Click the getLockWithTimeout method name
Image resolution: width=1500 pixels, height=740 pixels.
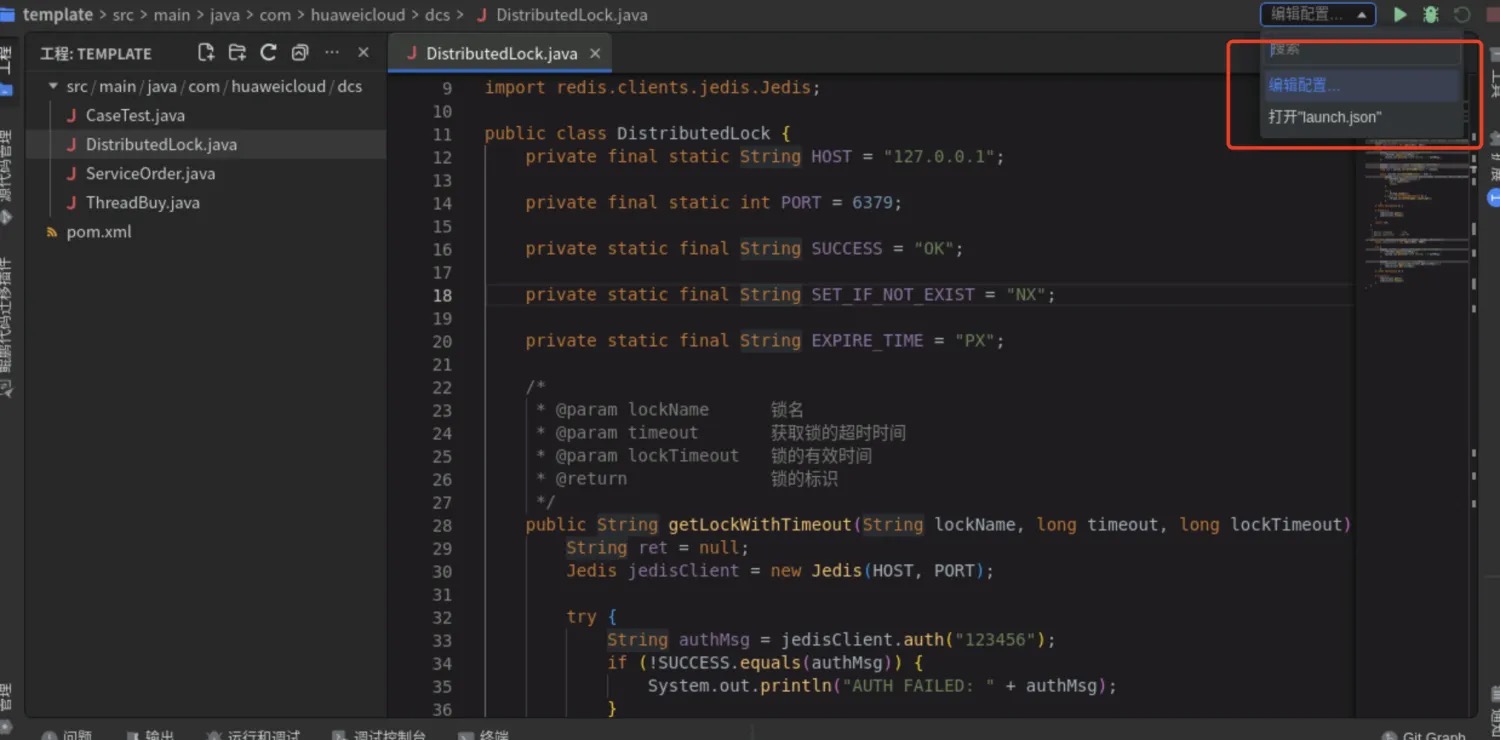pos(760,525)
